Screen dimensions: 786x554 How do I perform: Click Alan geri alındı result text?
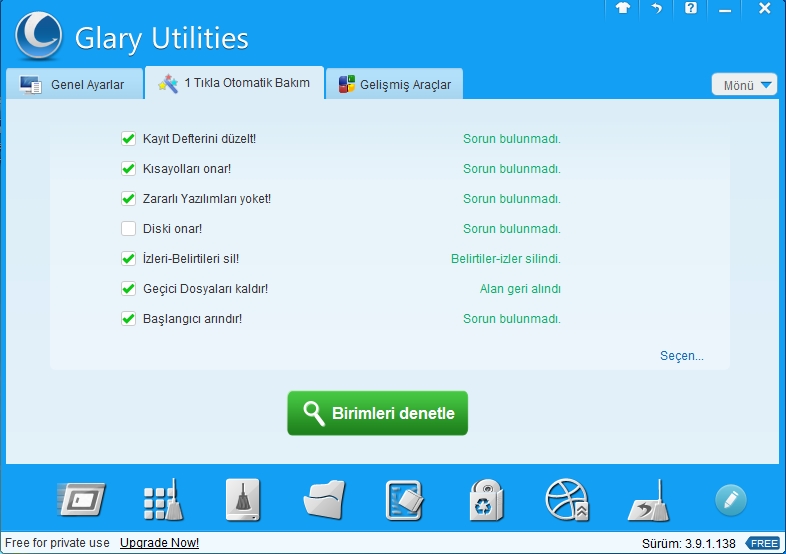tap(520, 289)
